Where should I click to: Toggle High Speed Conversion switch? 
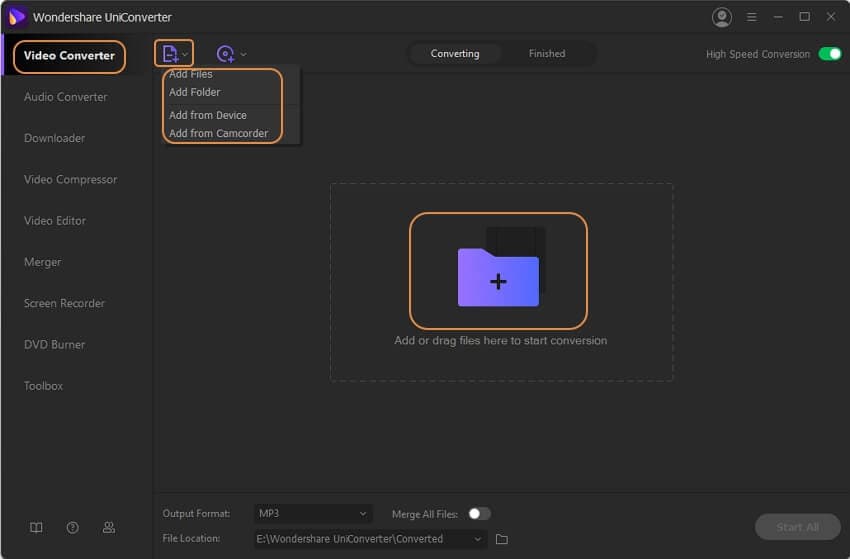829,54
